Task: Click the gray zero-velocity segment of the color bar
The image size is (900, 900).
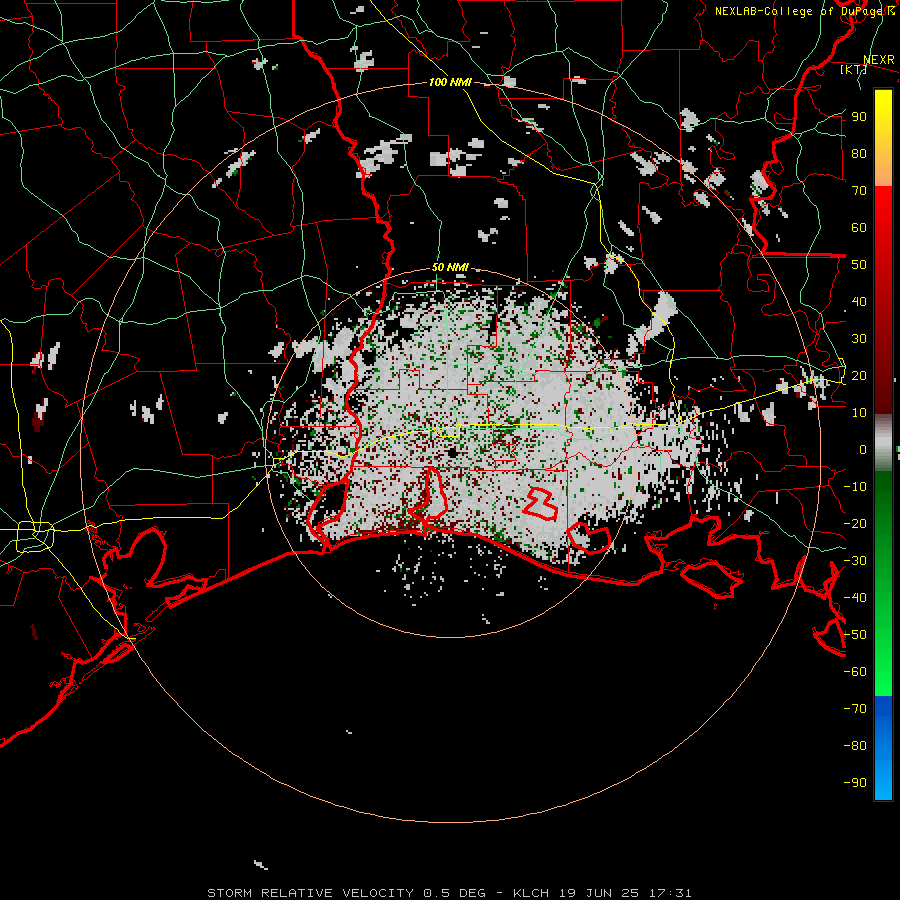Action: (883, 443)
